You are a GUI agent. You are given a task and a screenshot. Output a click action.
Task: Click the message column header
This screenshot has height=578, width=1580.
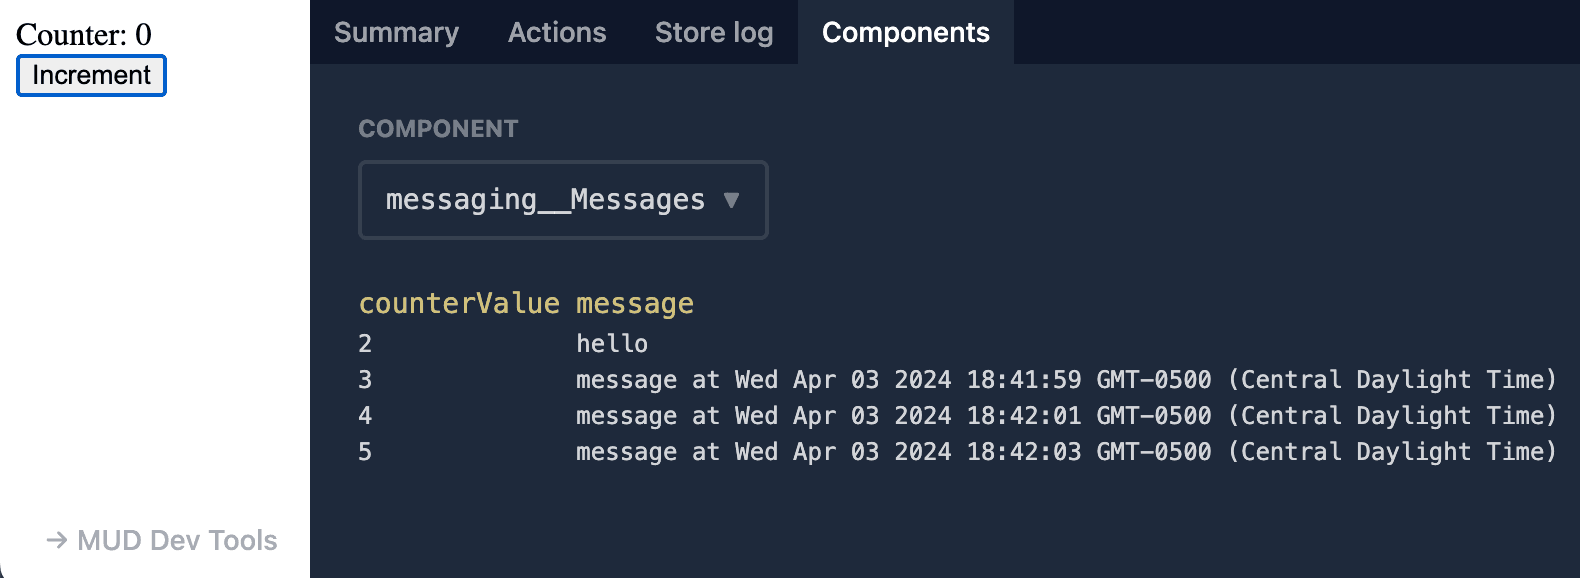634,303
